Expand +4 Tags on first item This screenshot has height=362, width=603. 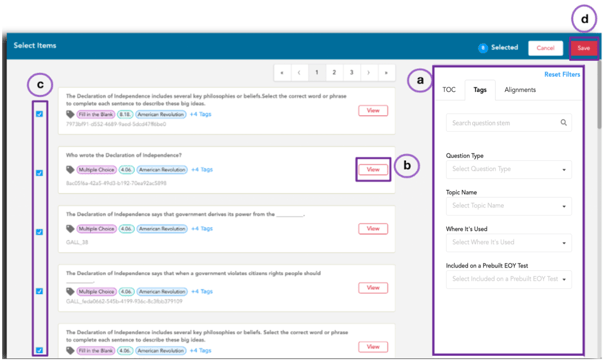pos(200,114)
